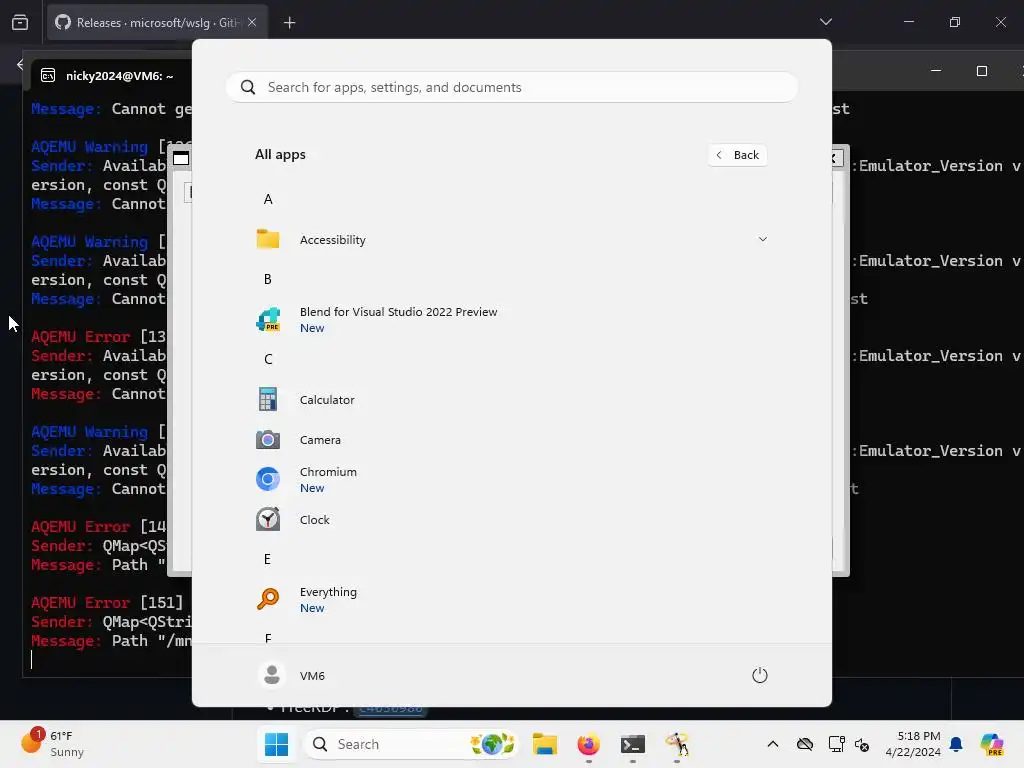1024x768 pixels.
Task: Open the VM6 user account menu
Action: (x=292, y=675)
